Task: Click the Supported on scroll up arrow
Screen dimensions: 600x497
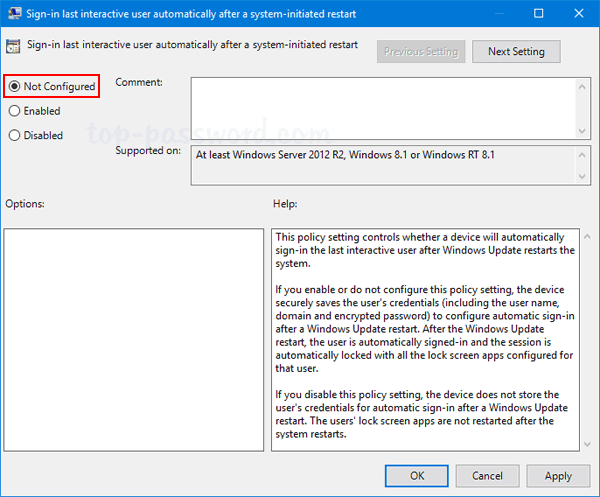Action: point(582,155)
